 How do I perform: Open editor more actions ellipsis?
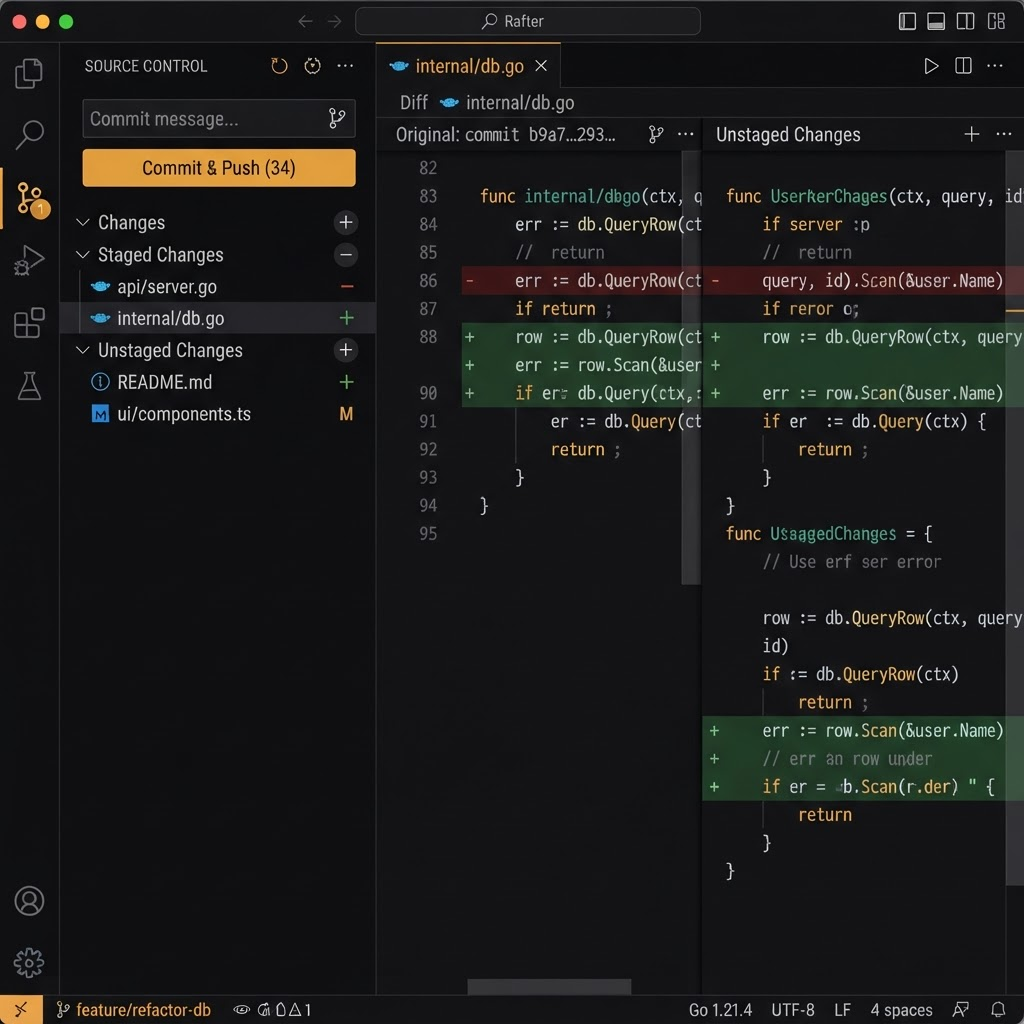click(x=995, y=66)
